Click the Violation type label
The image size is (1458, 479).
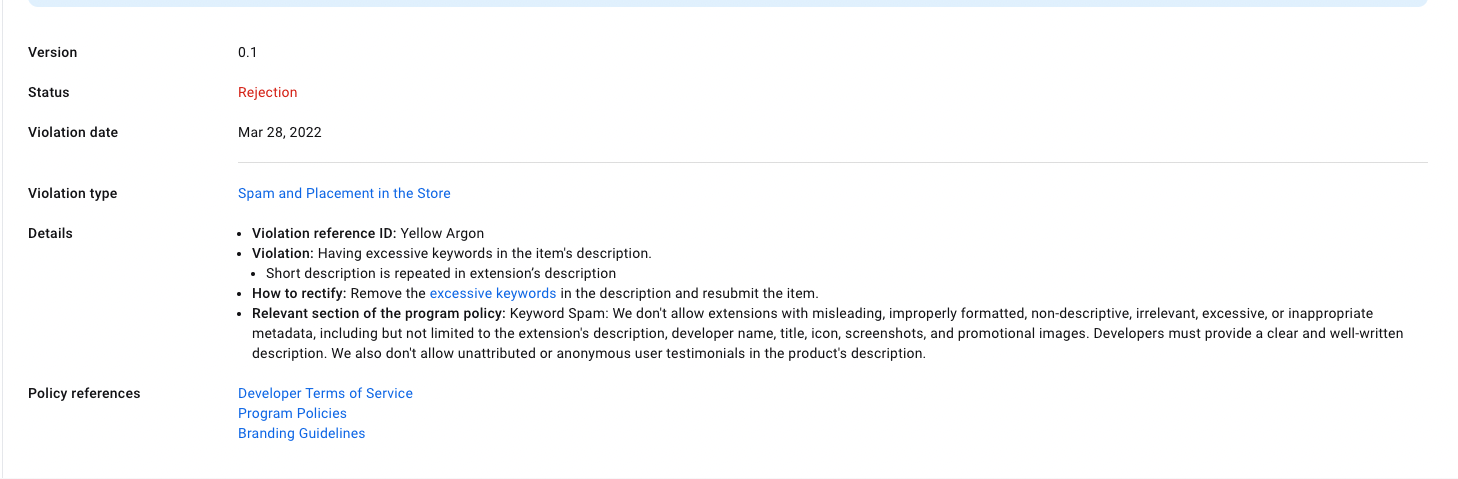pos(72,193)
